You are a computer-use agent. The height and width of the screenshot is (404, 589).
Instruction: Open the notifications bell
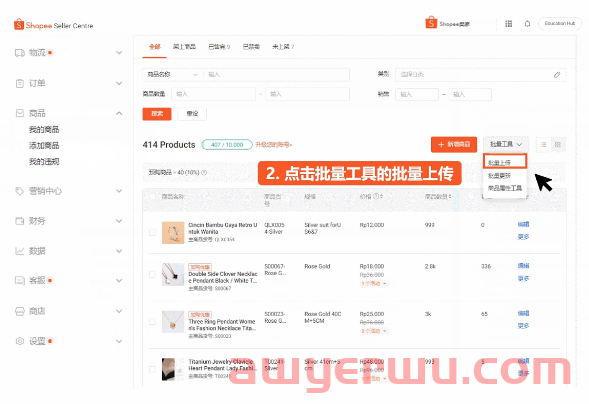[x=527, y=24]
